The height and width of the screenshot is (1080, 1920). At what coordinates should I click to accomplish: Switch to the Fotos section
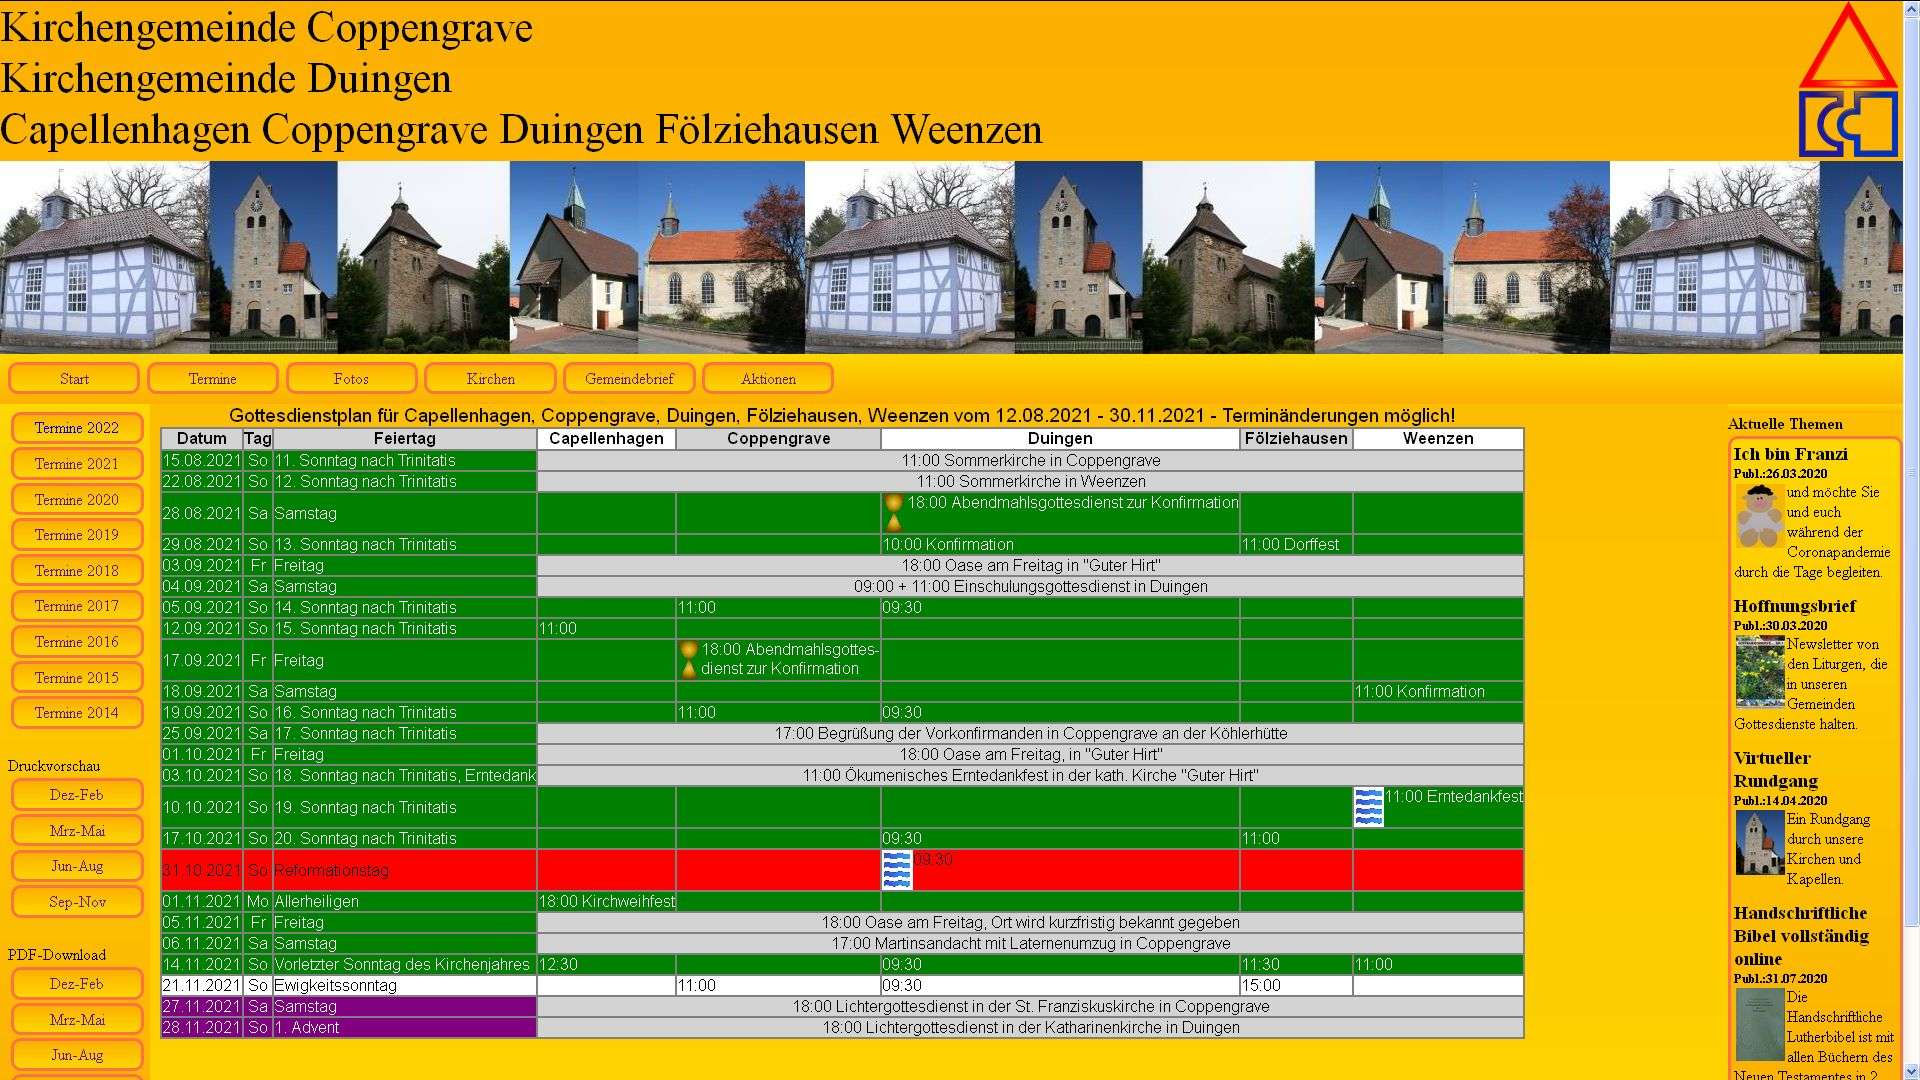[x=351, y=378]
